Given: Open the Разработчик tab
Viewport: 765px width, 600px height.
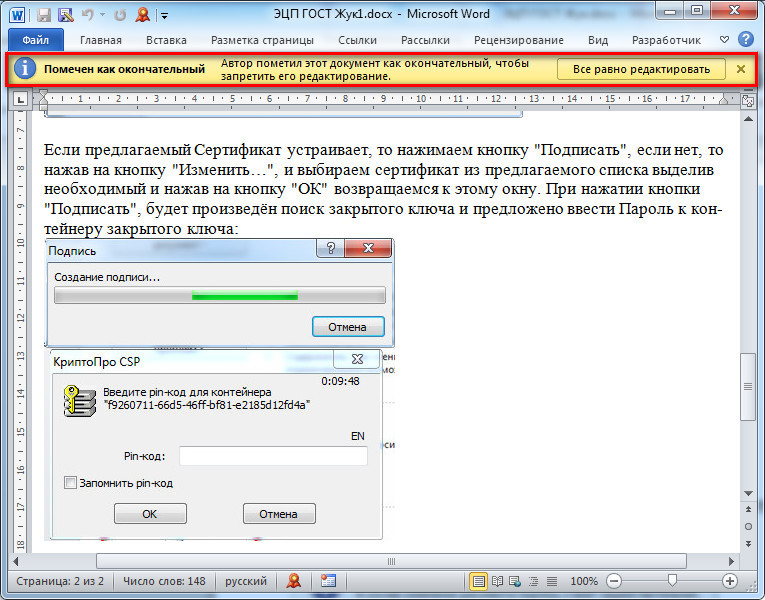Looking at the screenshot, I should click(x=666, y=40).
